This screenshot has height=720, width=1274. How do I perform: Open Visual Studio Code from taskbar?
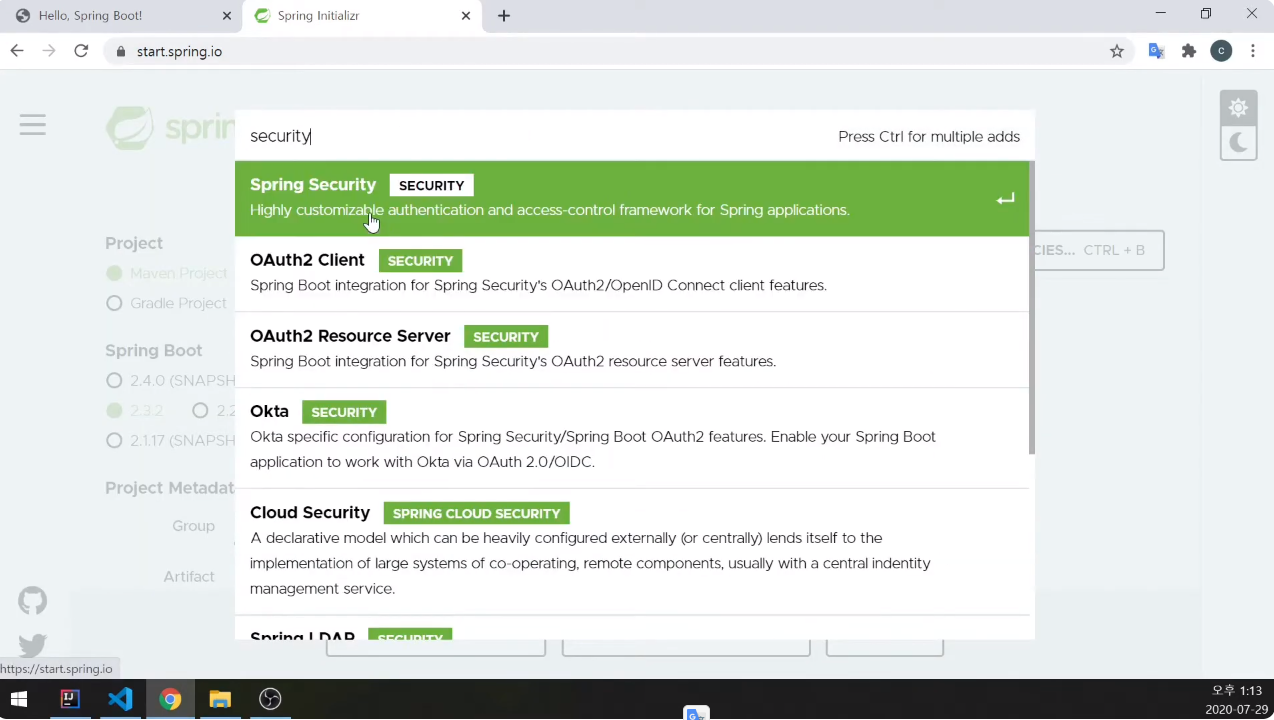(120, 699)
